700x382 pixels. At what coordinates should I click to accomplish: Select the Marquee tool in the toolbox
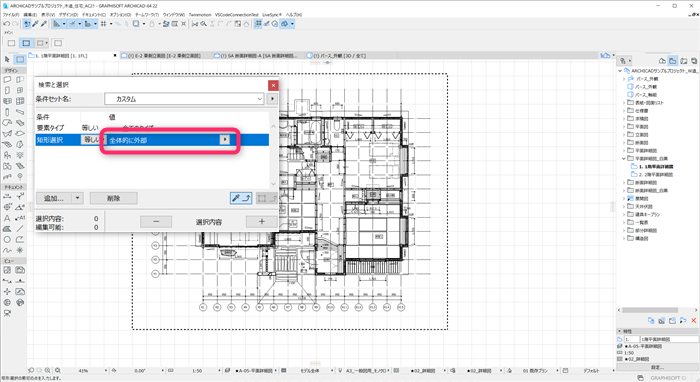[20, 59]
